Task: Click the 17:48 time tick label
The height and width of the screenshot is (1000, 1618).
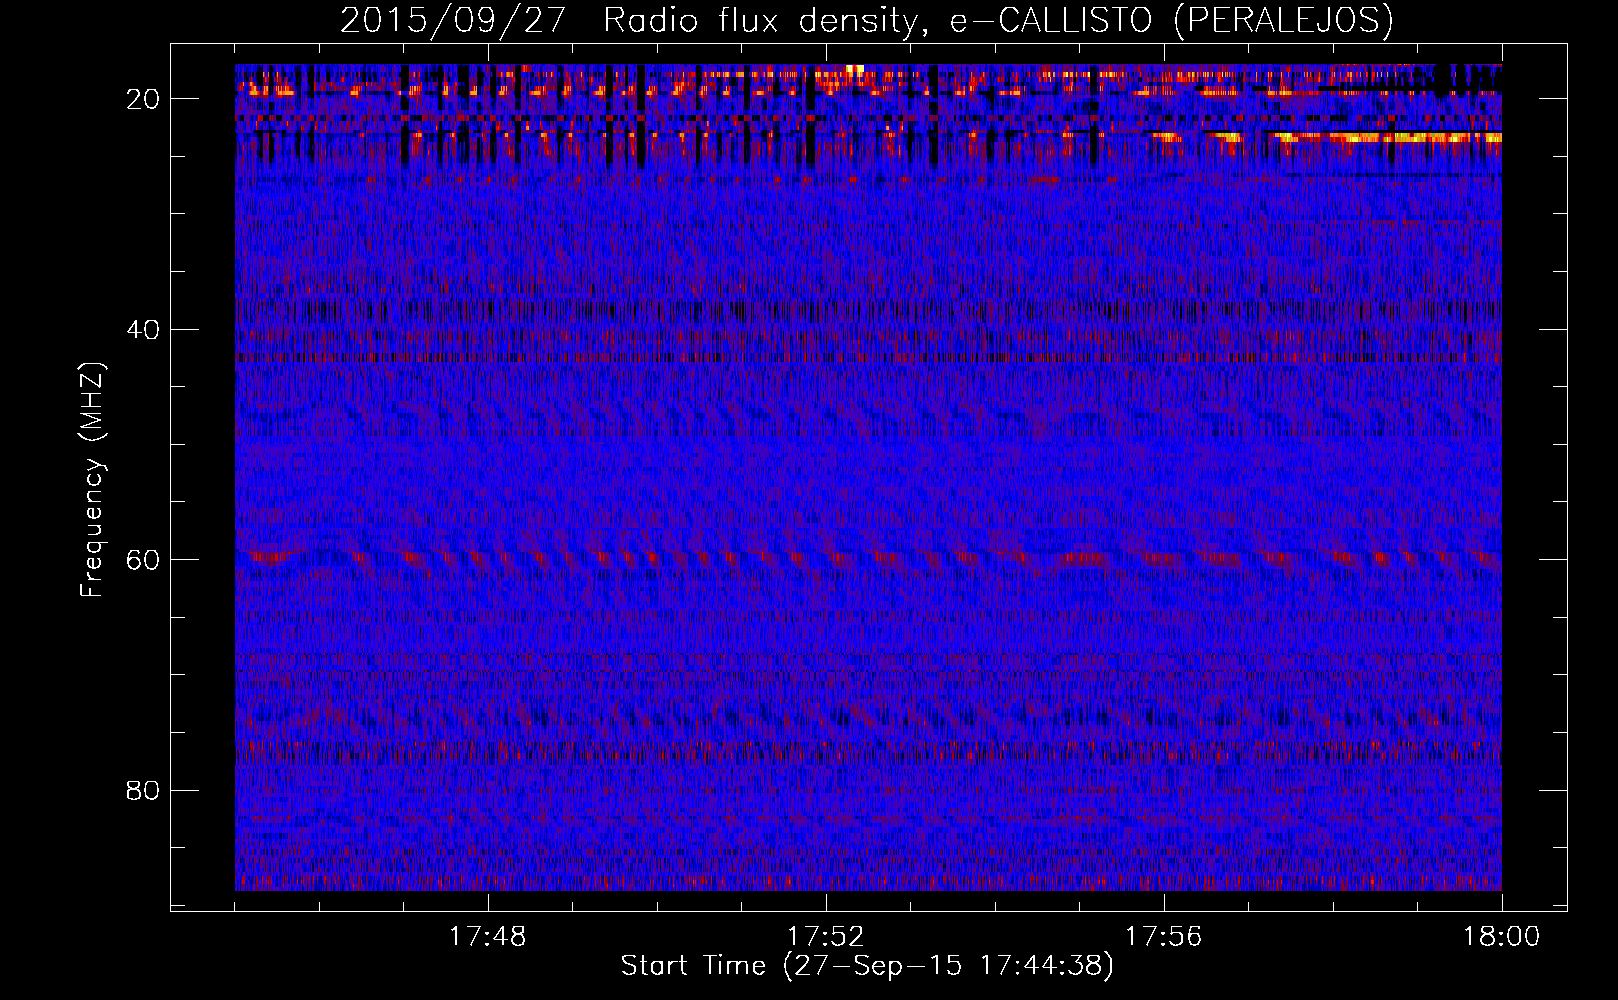Action: coord(488,937)
